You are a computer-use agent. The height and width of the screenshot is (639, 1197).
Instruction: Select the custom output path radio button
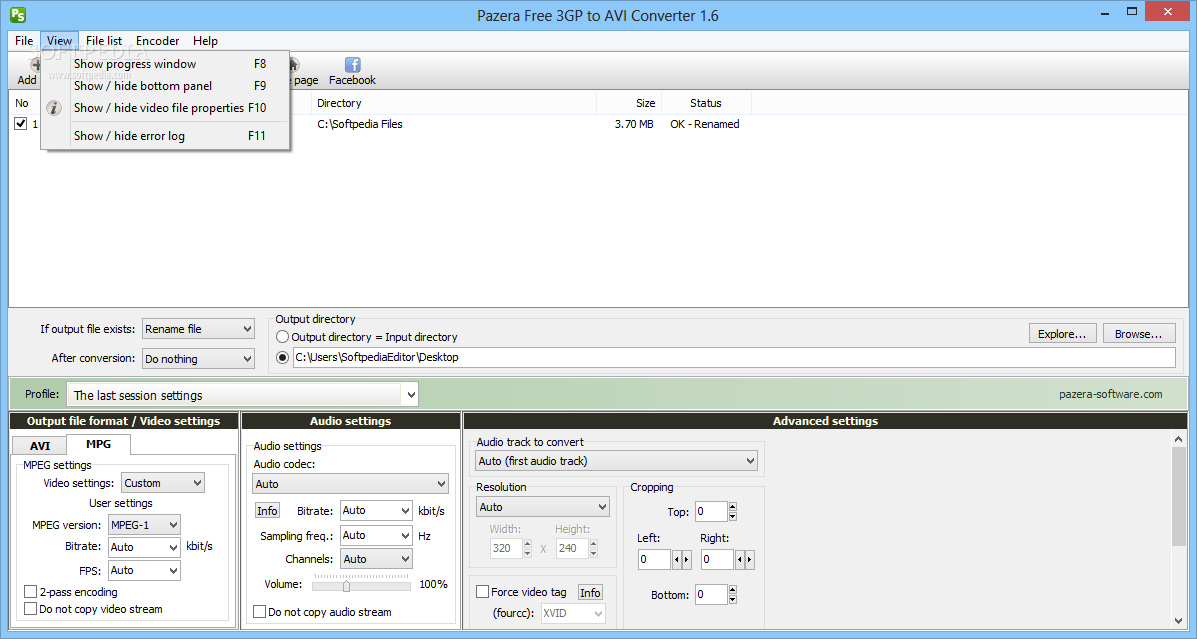tap(282, 357)
